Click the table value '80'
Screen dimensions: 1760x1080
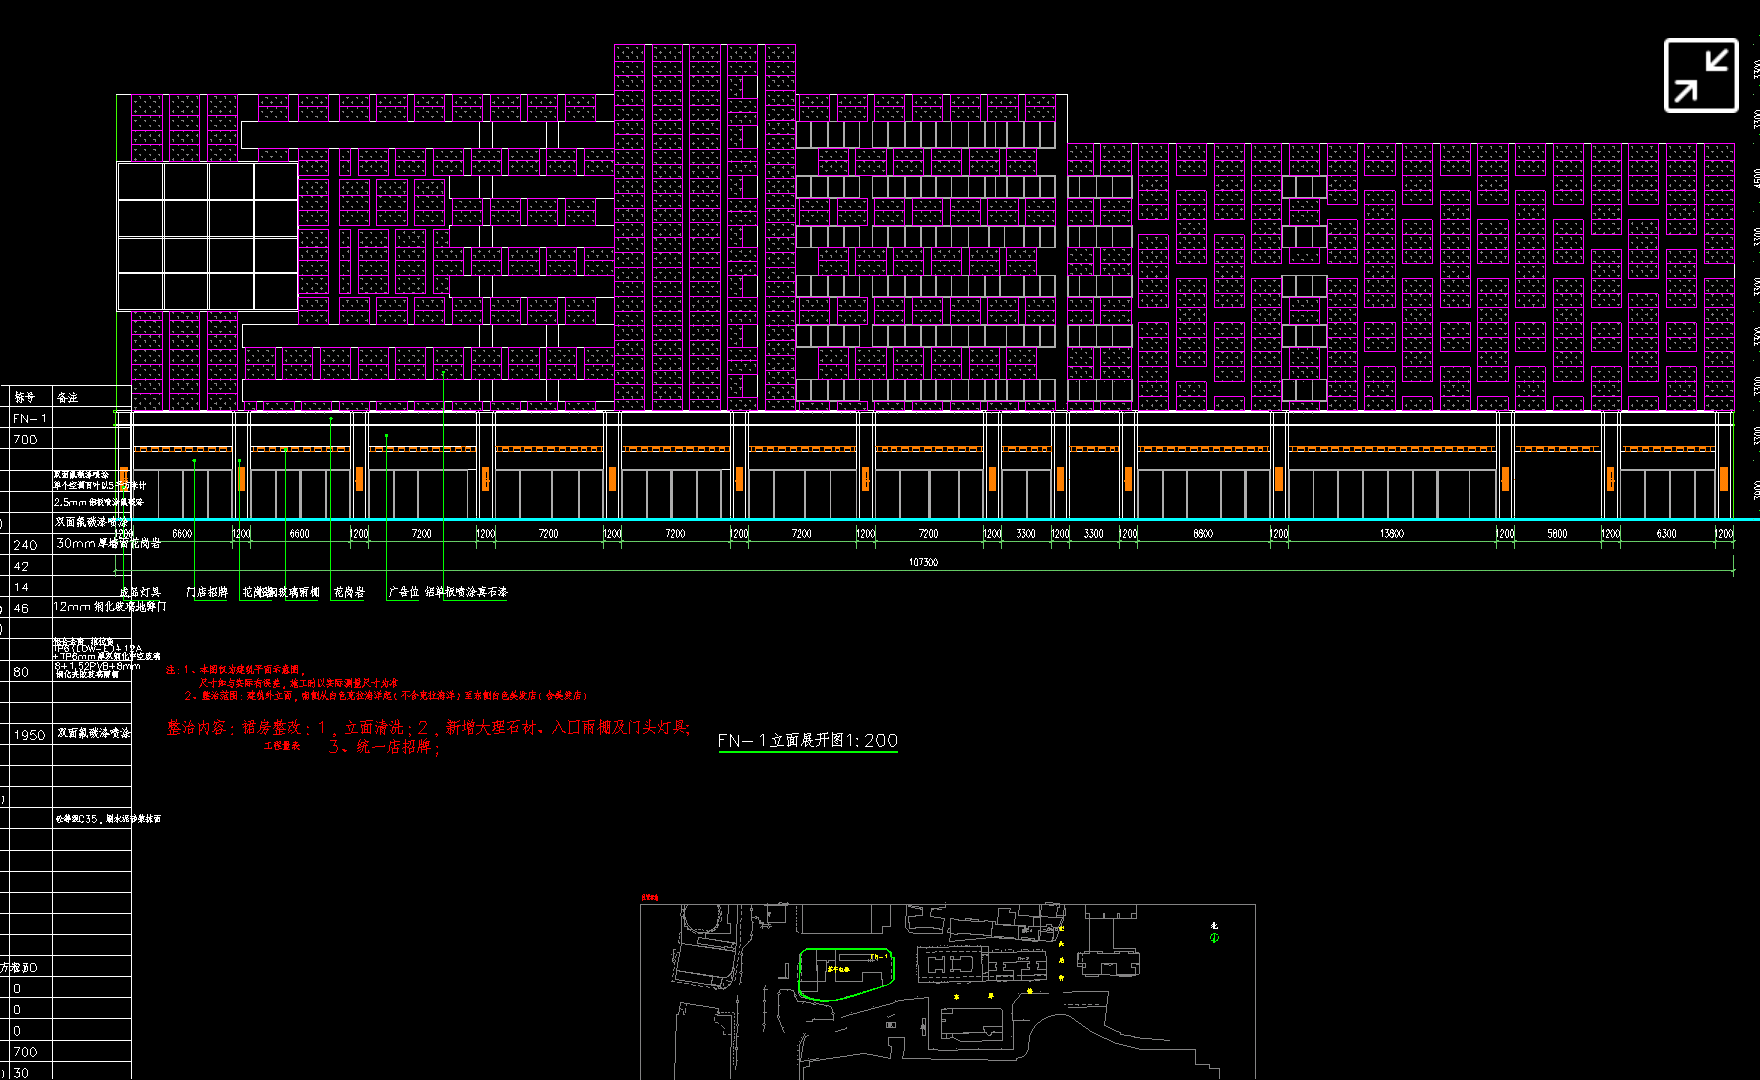(x=21, y=672)
